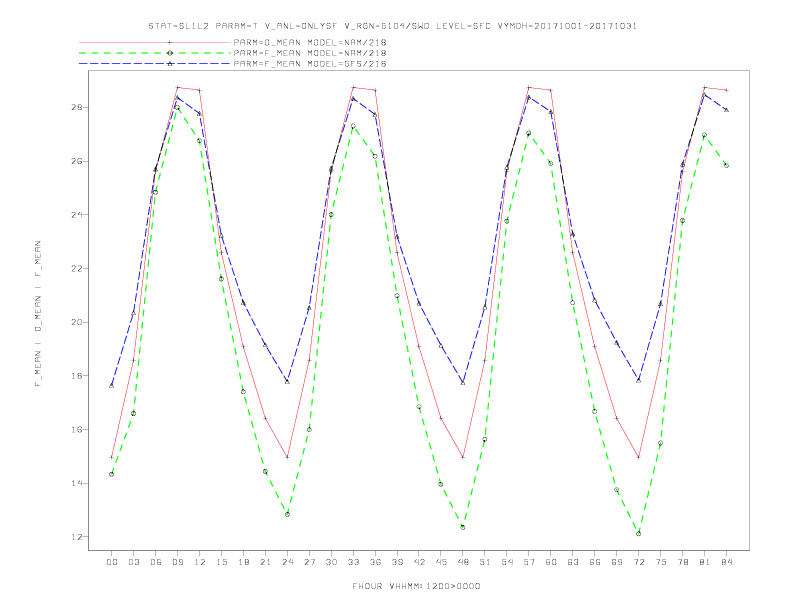Screen dimensions: 792x612
Task: Click x-axis forecast hour label 75
Action: click(661, 562)
